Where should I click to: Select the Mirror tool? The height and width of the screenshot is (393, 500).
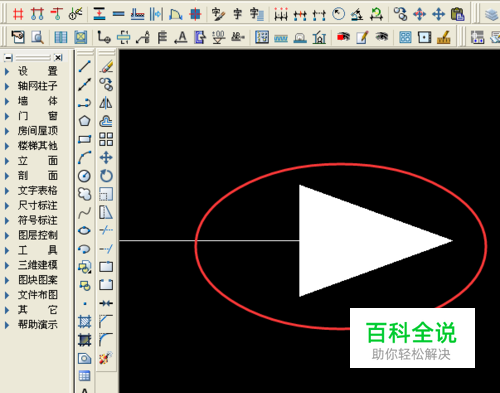point(106,103)
